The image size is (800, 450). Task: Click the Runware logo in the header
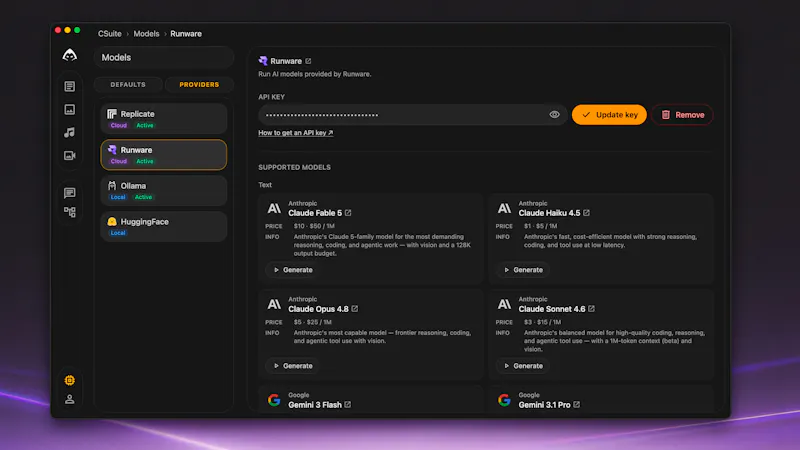point(263,61)
